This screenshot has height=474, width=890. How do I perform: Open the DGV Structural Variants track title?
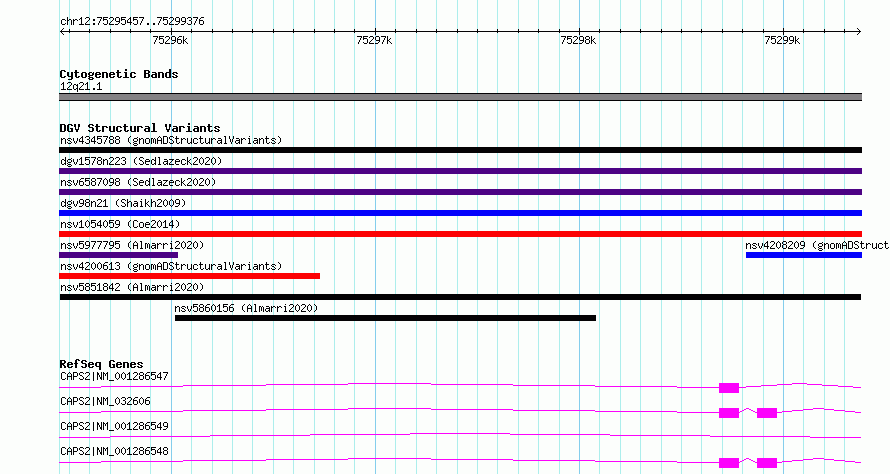pyautogui.click(x=140, y=128)
